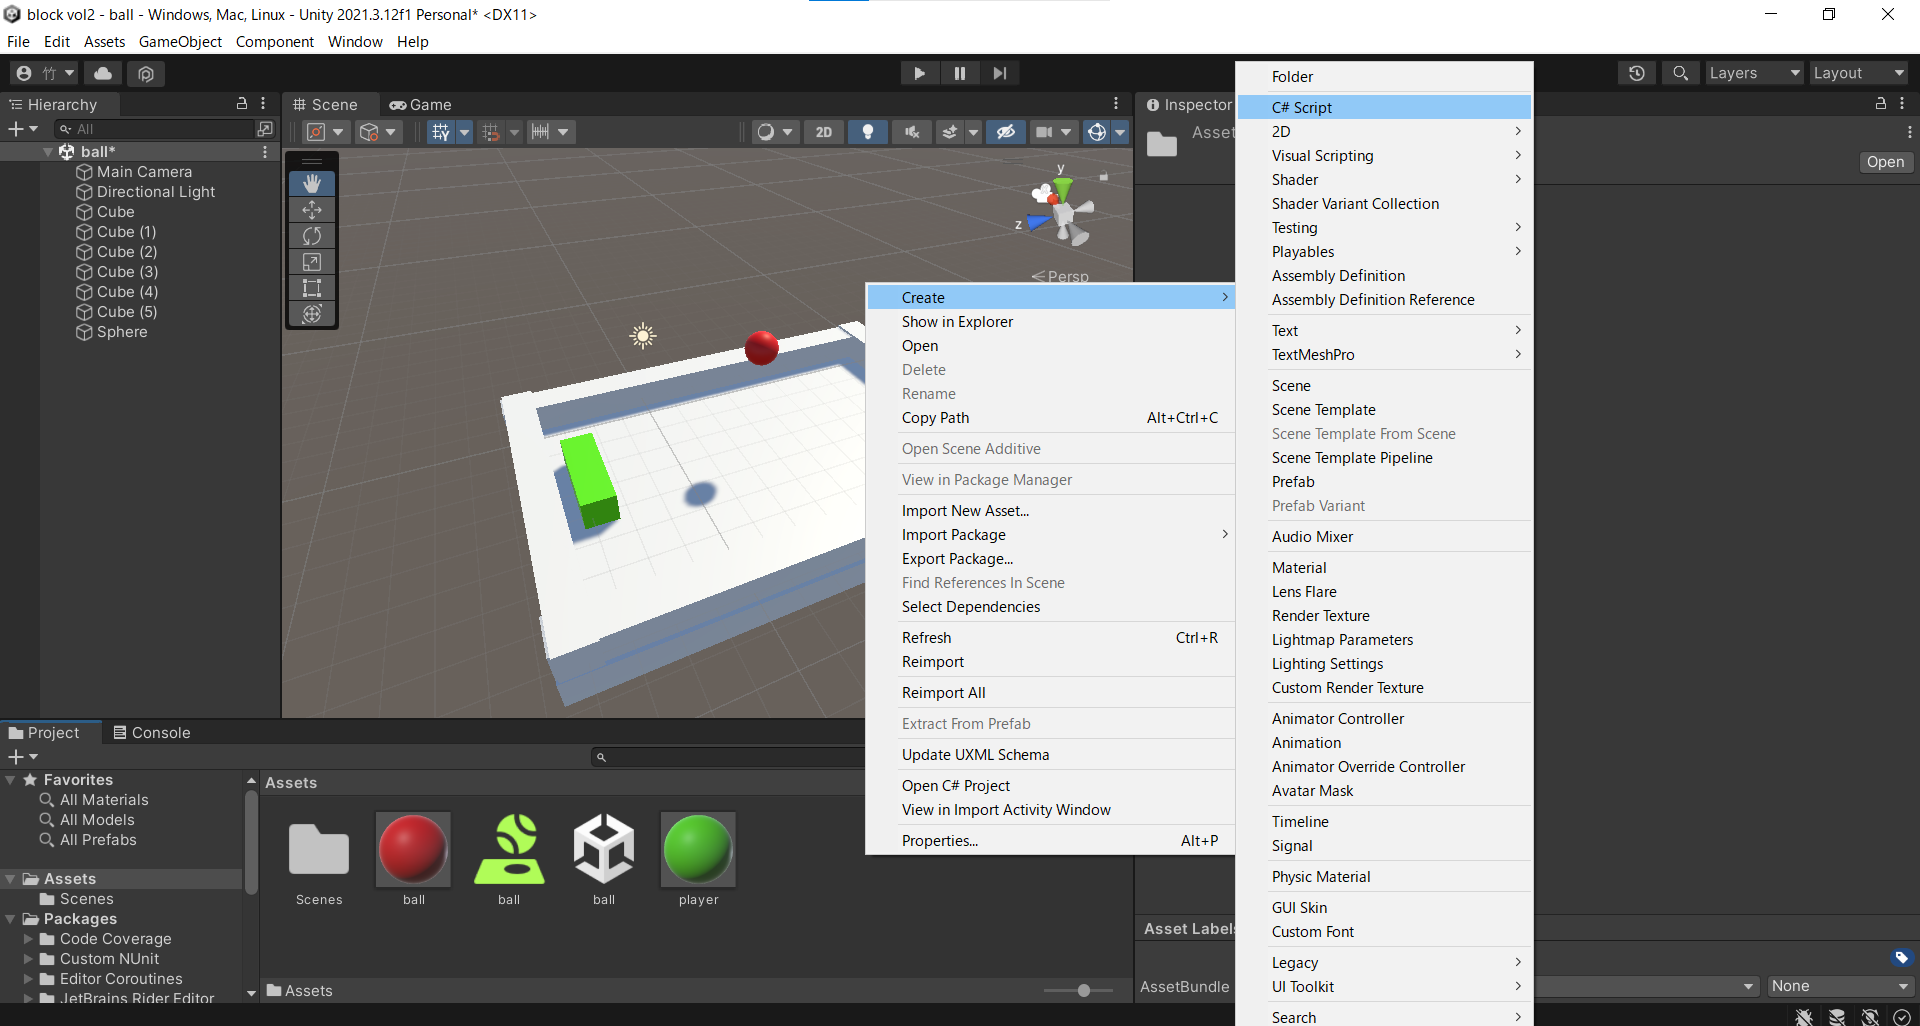
Task: Select the Rotate tool in Scene overlay
Action: 312,235
